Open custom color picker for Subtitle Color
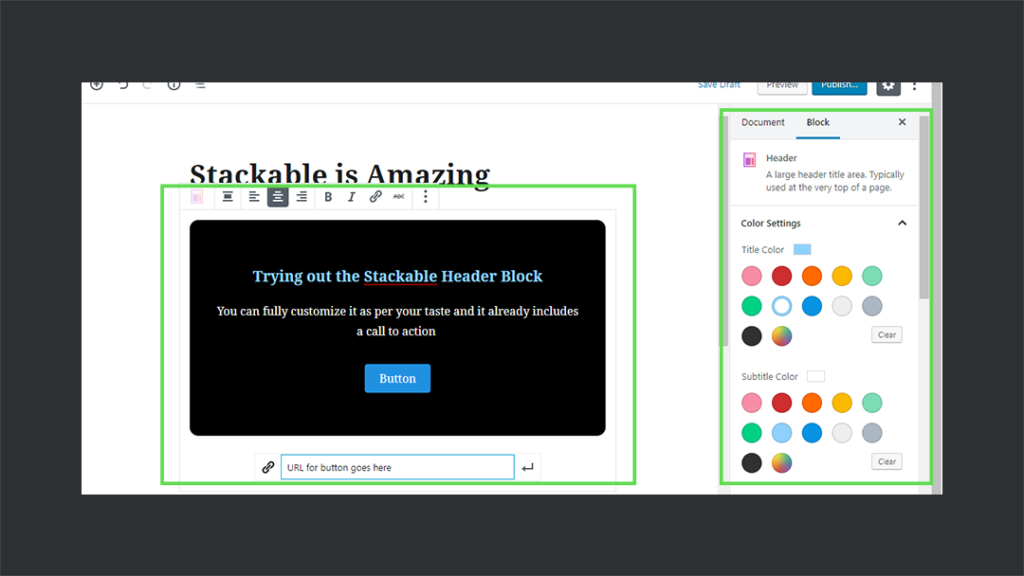The image size is (1024, 576). point(782,463)
